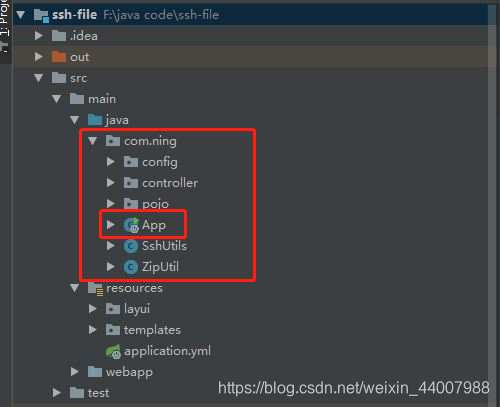The width and height of the screenshot is (500, 407).
Task: Expand the .idea folder arrow
Action: click(x=39, y=36)
